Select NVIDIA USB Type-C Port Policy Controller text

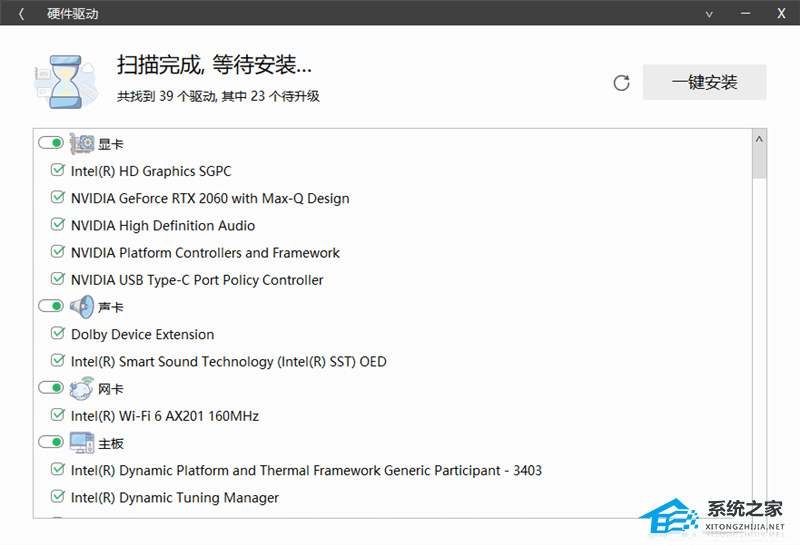pyautogui.click(x=197, y=280)
